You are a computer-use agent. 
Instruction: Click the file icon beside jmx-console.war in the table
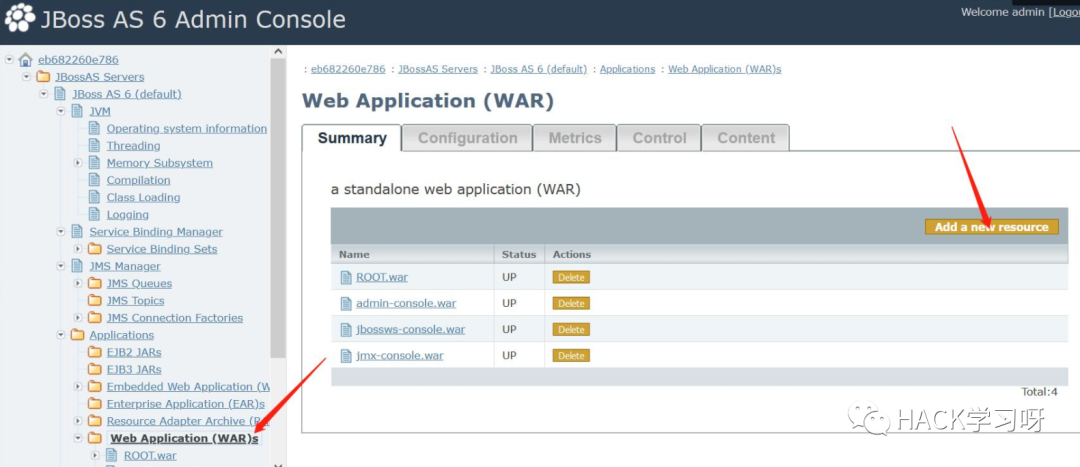coord(346,356)
